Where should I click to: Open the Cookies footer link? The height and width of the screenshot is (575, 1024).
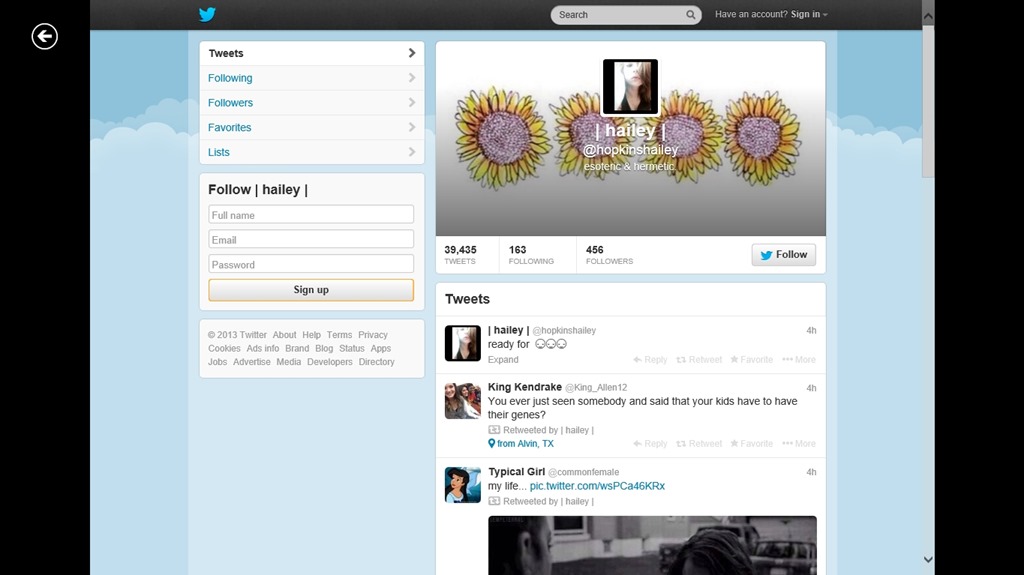tap(224, 348)
